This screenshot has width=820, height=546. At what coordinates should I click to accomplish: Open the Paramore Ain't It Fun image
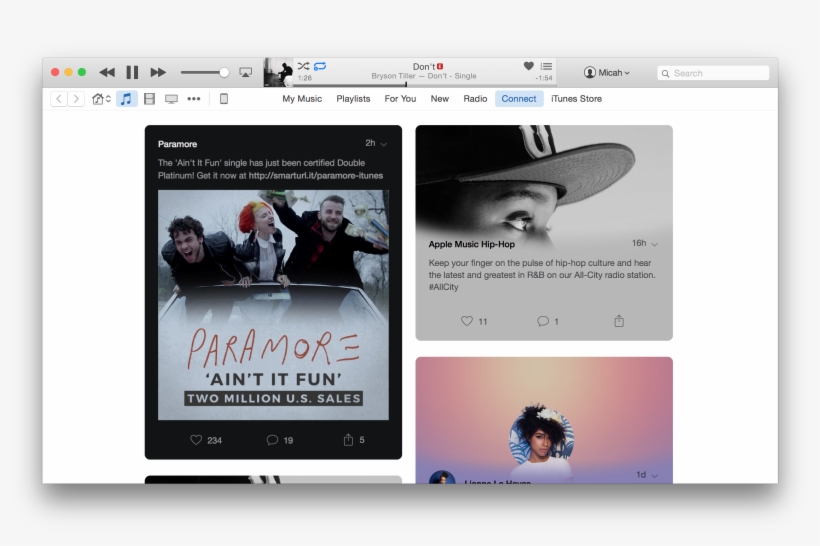click(273, 305)
